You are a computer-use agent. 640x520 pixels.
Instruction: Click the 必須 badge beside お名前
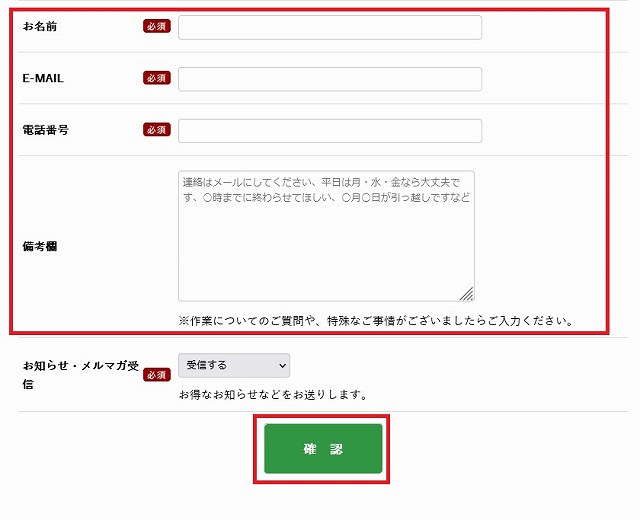[157, 26]
